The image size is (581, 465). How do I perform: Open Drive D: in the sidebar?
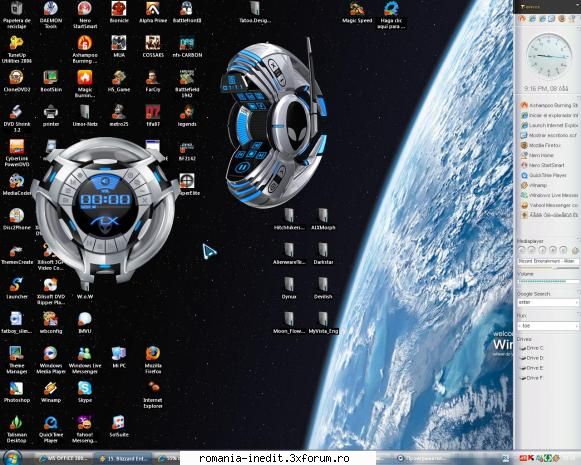click(x=532, y=358)
